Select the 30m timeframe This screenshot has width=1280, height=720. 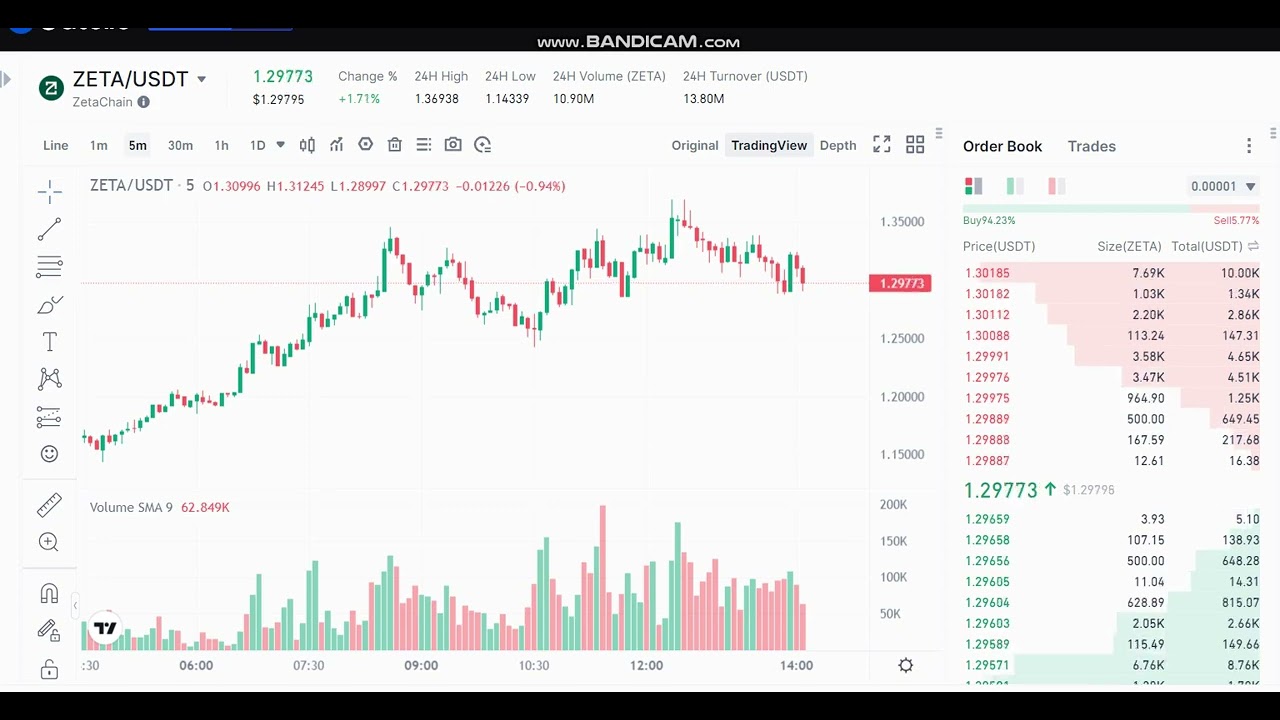(180, 145)
